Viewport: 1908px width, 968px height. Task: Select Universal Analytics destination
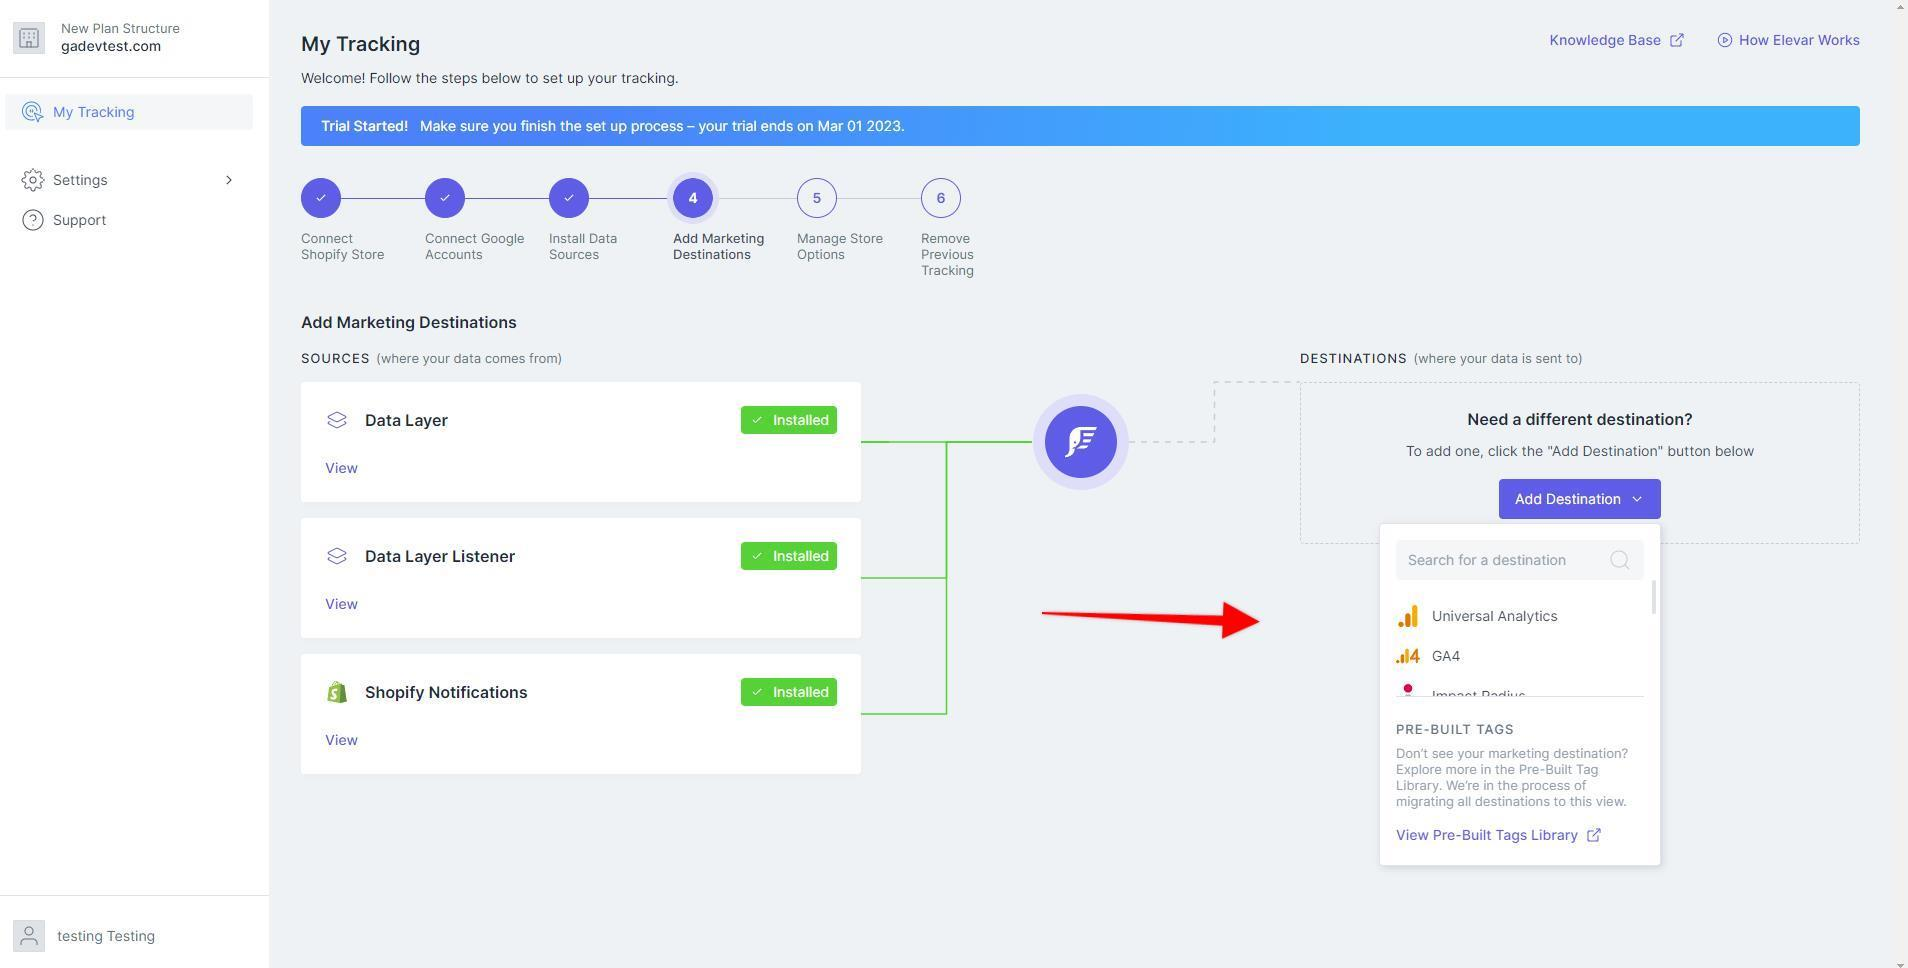click(1520, 616)
